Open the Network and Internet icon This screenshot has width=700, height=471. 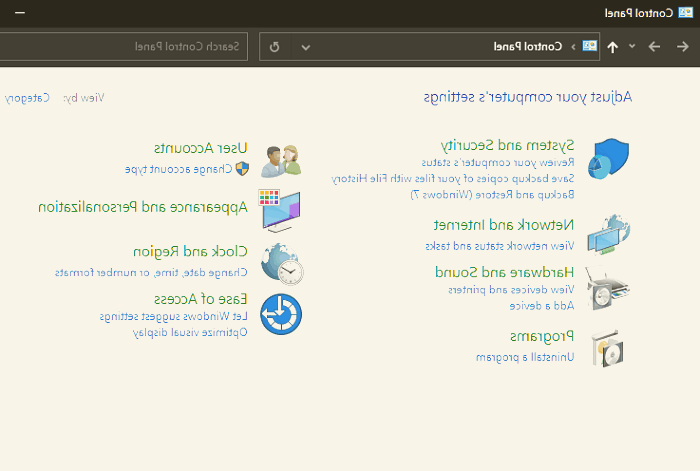(608, 236)
